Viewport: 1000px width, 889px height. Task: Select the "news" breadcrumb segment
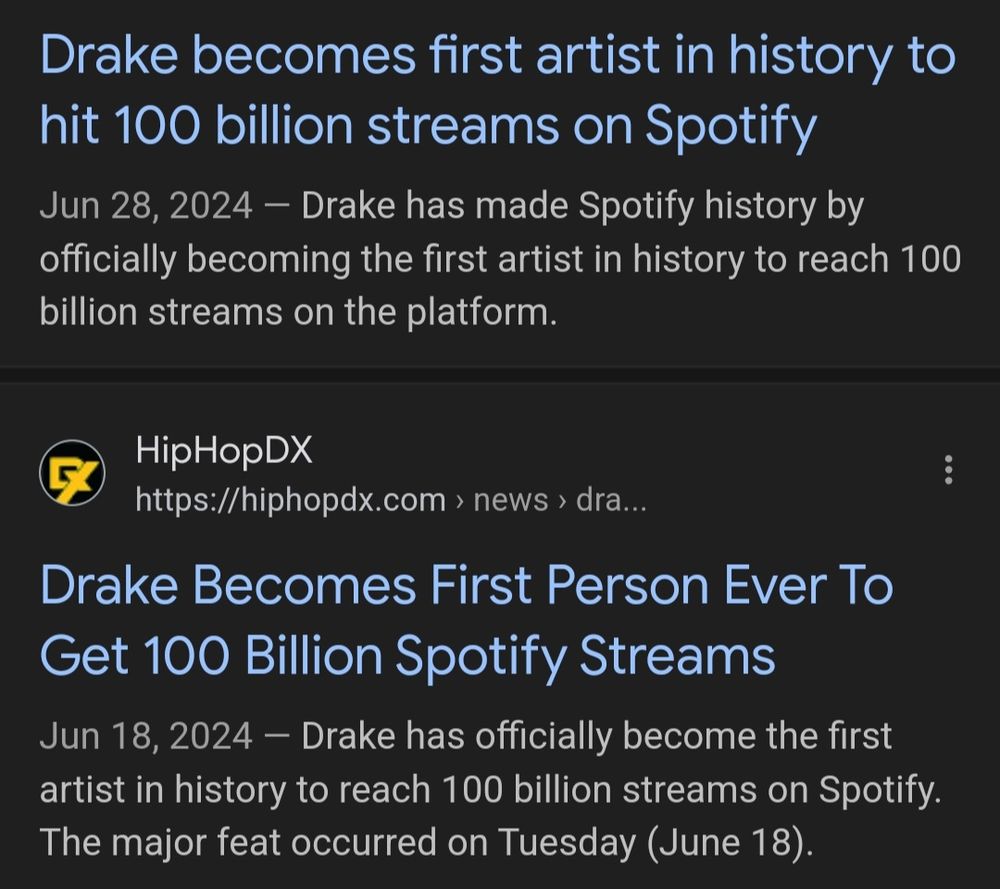pyautogui.click(x=511, y=500)
